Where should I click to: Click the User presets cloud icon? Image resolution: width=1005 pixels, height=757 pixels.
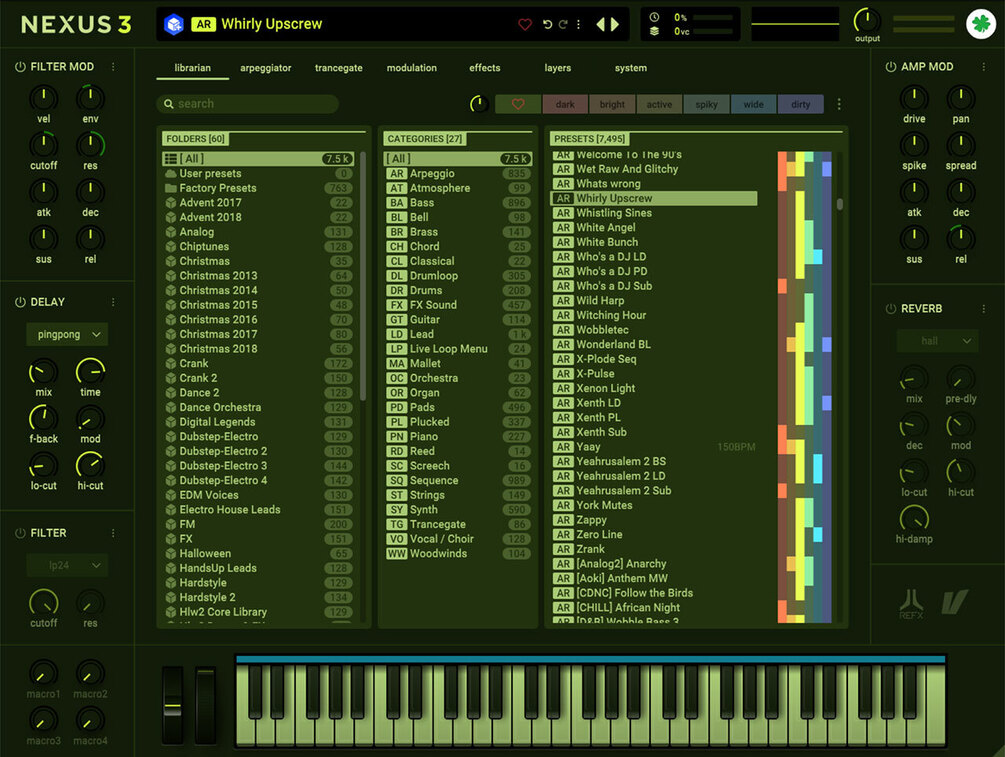tap(170, 174)
